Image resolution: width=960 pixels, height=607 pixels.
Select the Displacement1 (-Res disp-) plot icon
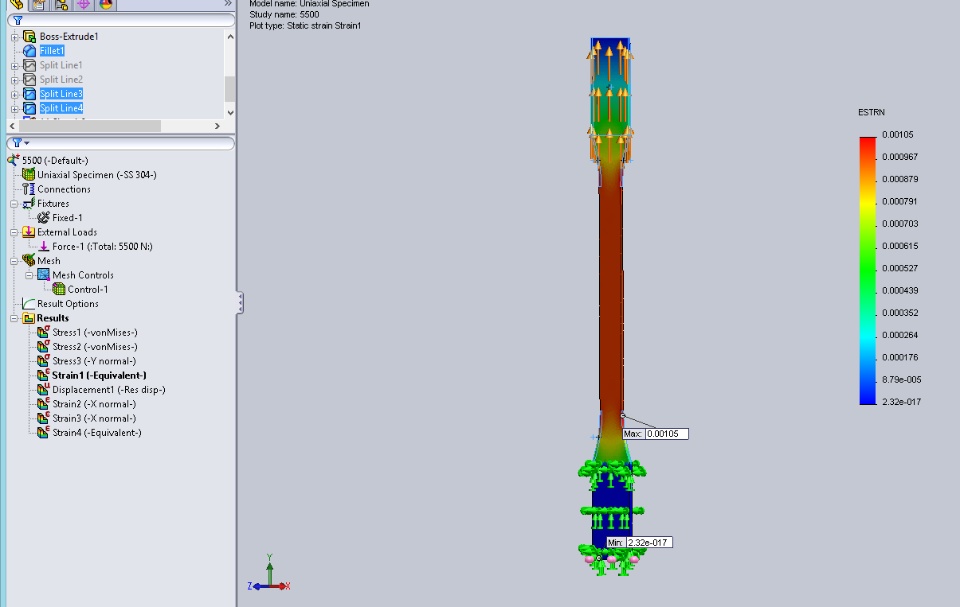click(43, 390)
